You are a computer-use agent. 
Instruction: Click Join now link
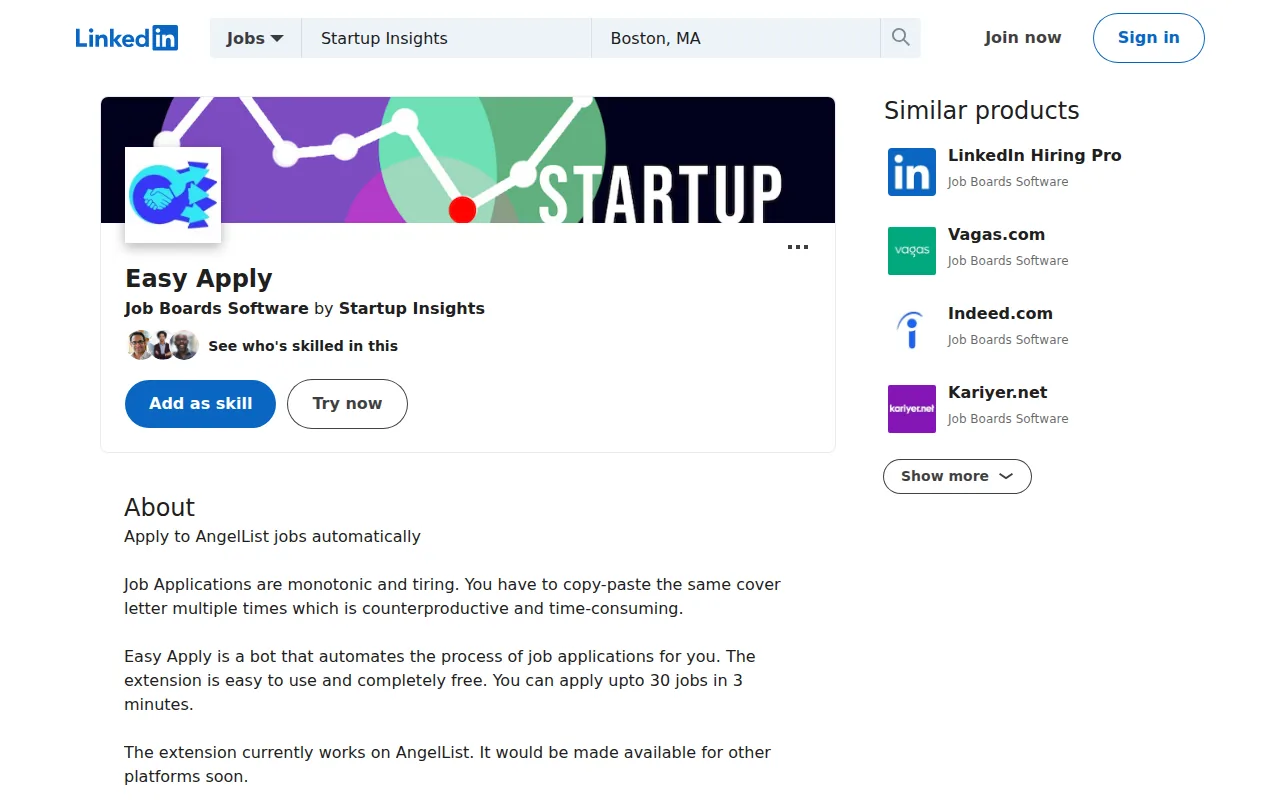point(1023,38)
